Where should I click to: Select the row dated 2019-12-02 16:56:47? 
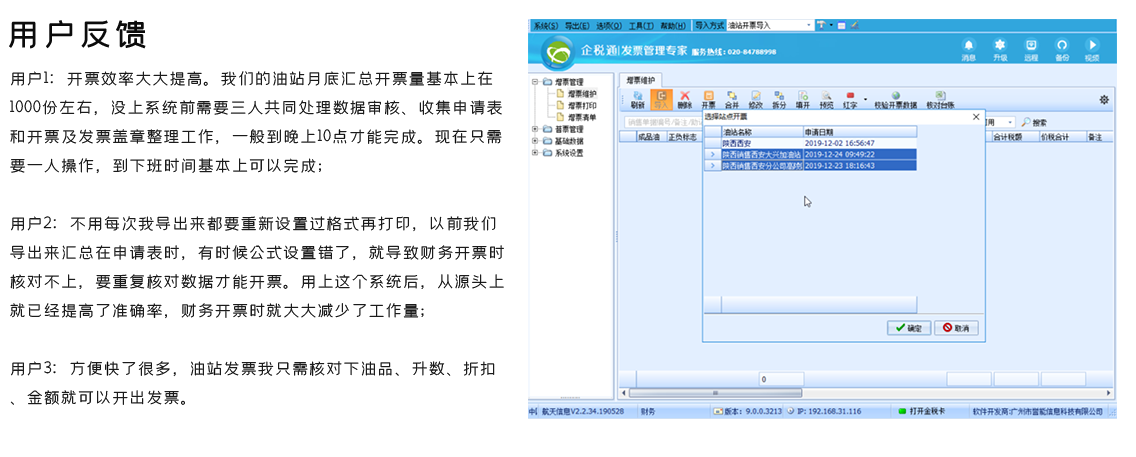pyautogui.click(x=811, y=143)
